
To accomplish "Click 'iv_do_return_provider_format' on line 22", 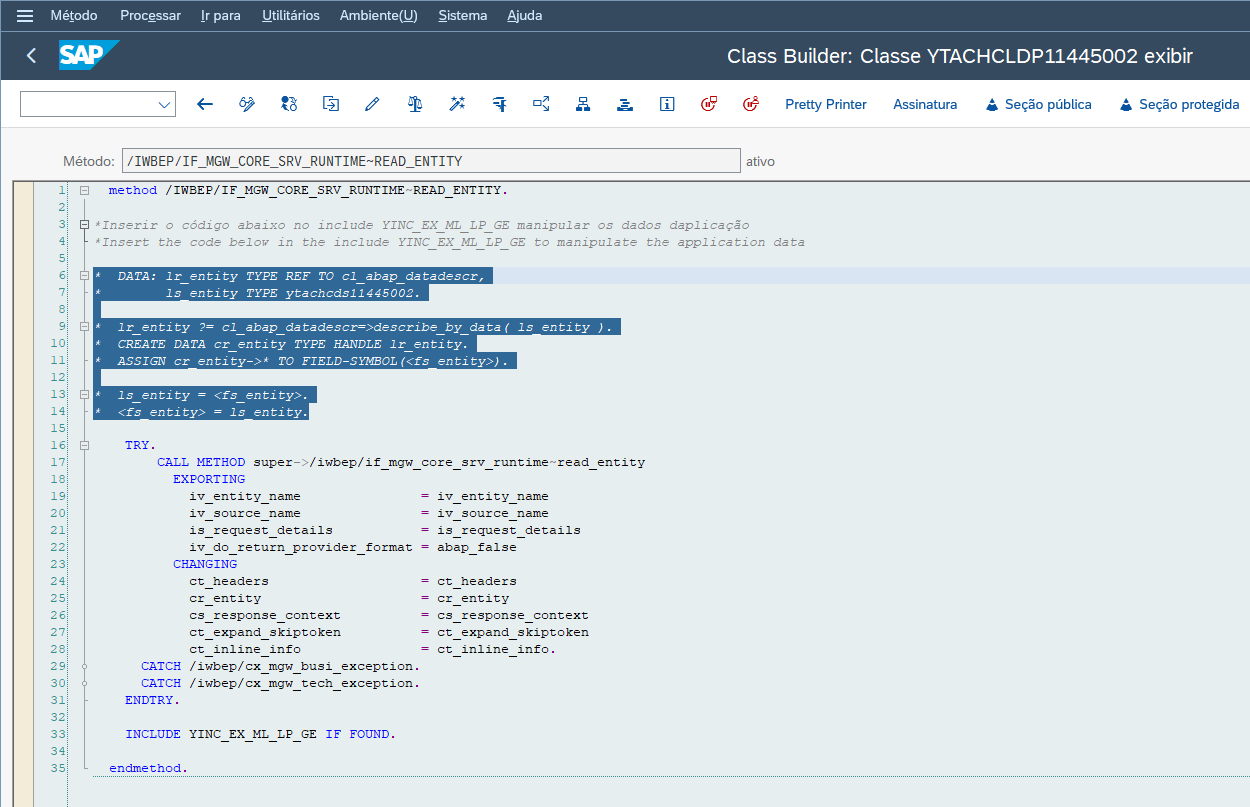I will (301, 547).
